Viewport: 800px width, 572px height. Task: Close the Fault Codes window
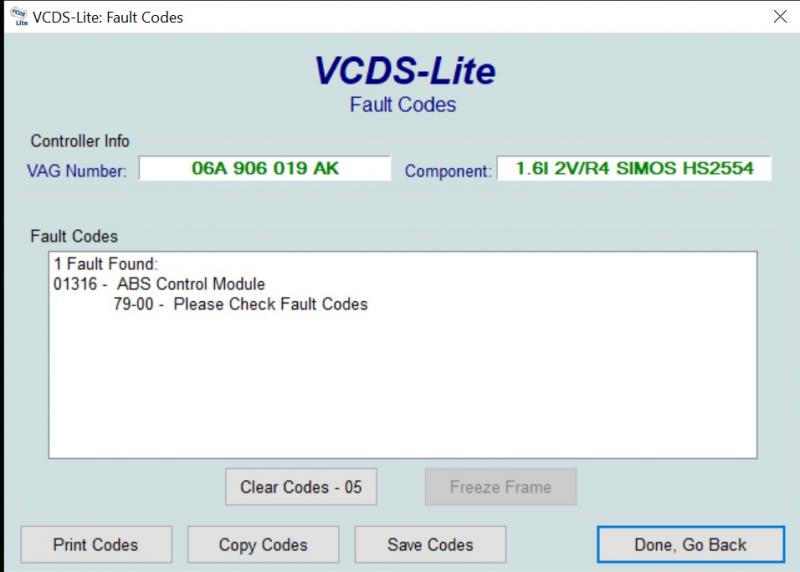pos(780,16)
